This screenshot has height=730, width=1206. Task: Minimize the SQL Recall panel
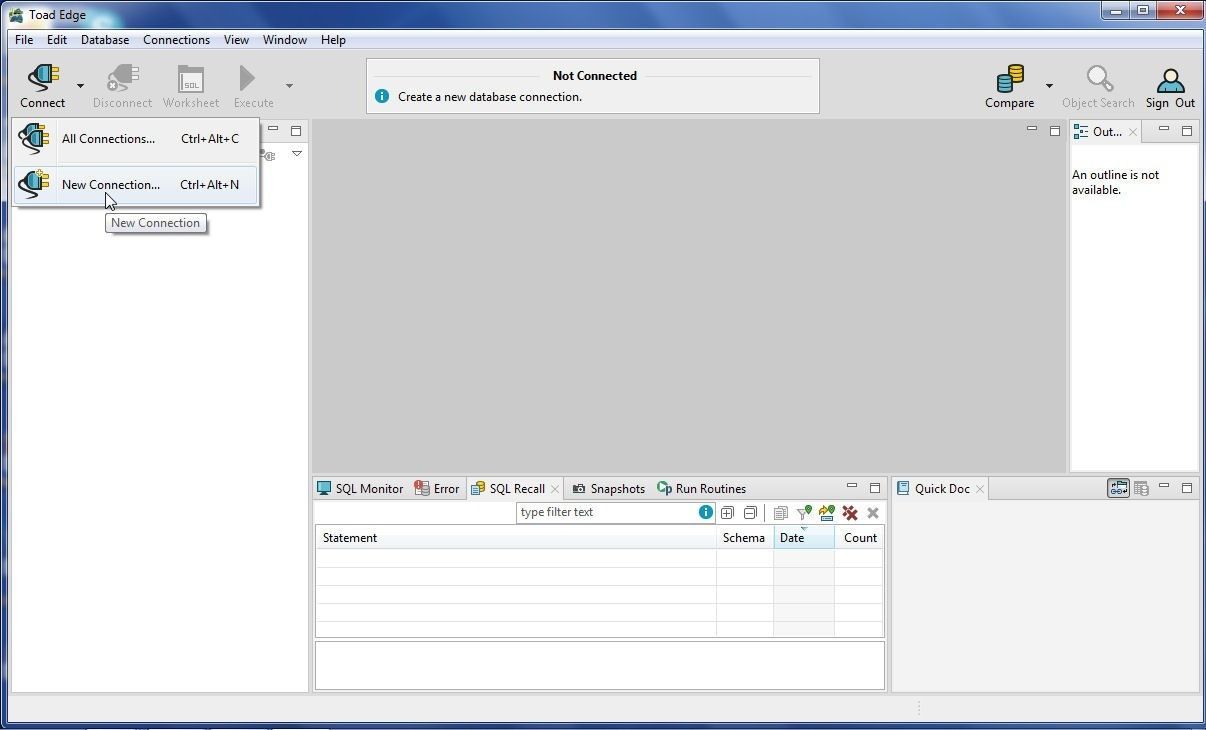852,487
